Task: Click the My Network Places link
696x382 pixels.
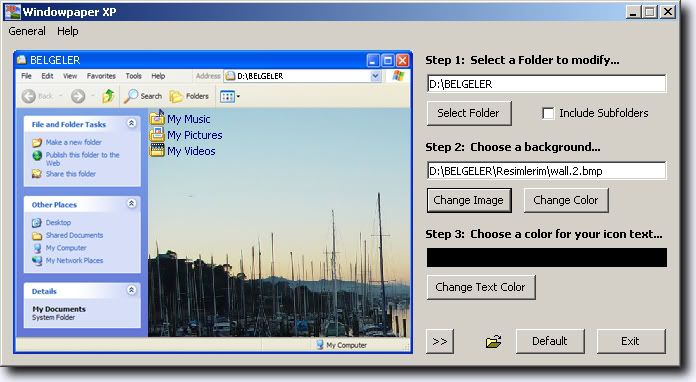Action: 74,260
